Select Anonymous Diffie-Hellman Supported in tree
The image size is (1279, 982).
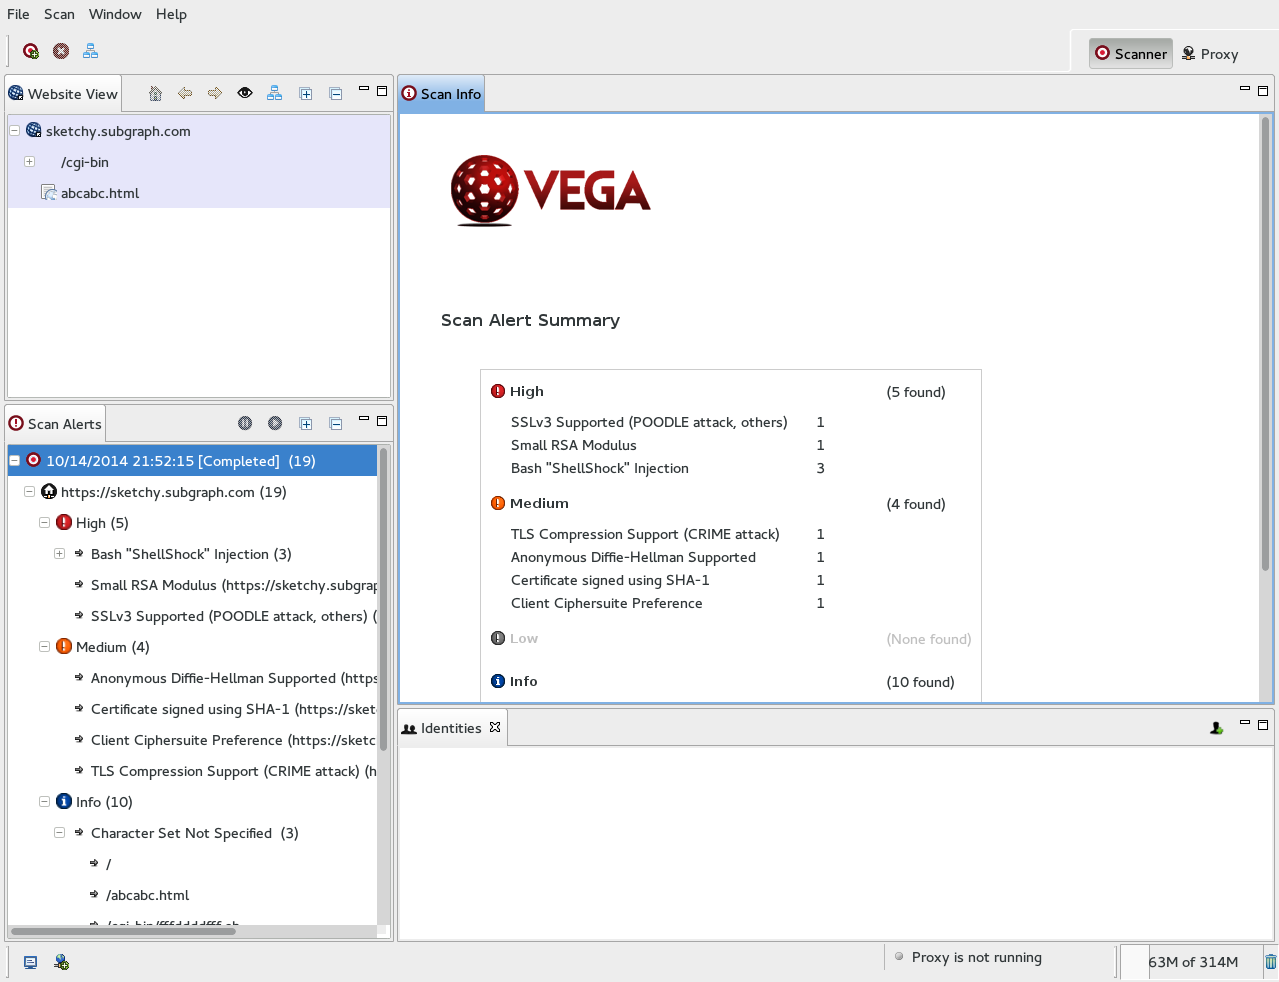[234, 678]
